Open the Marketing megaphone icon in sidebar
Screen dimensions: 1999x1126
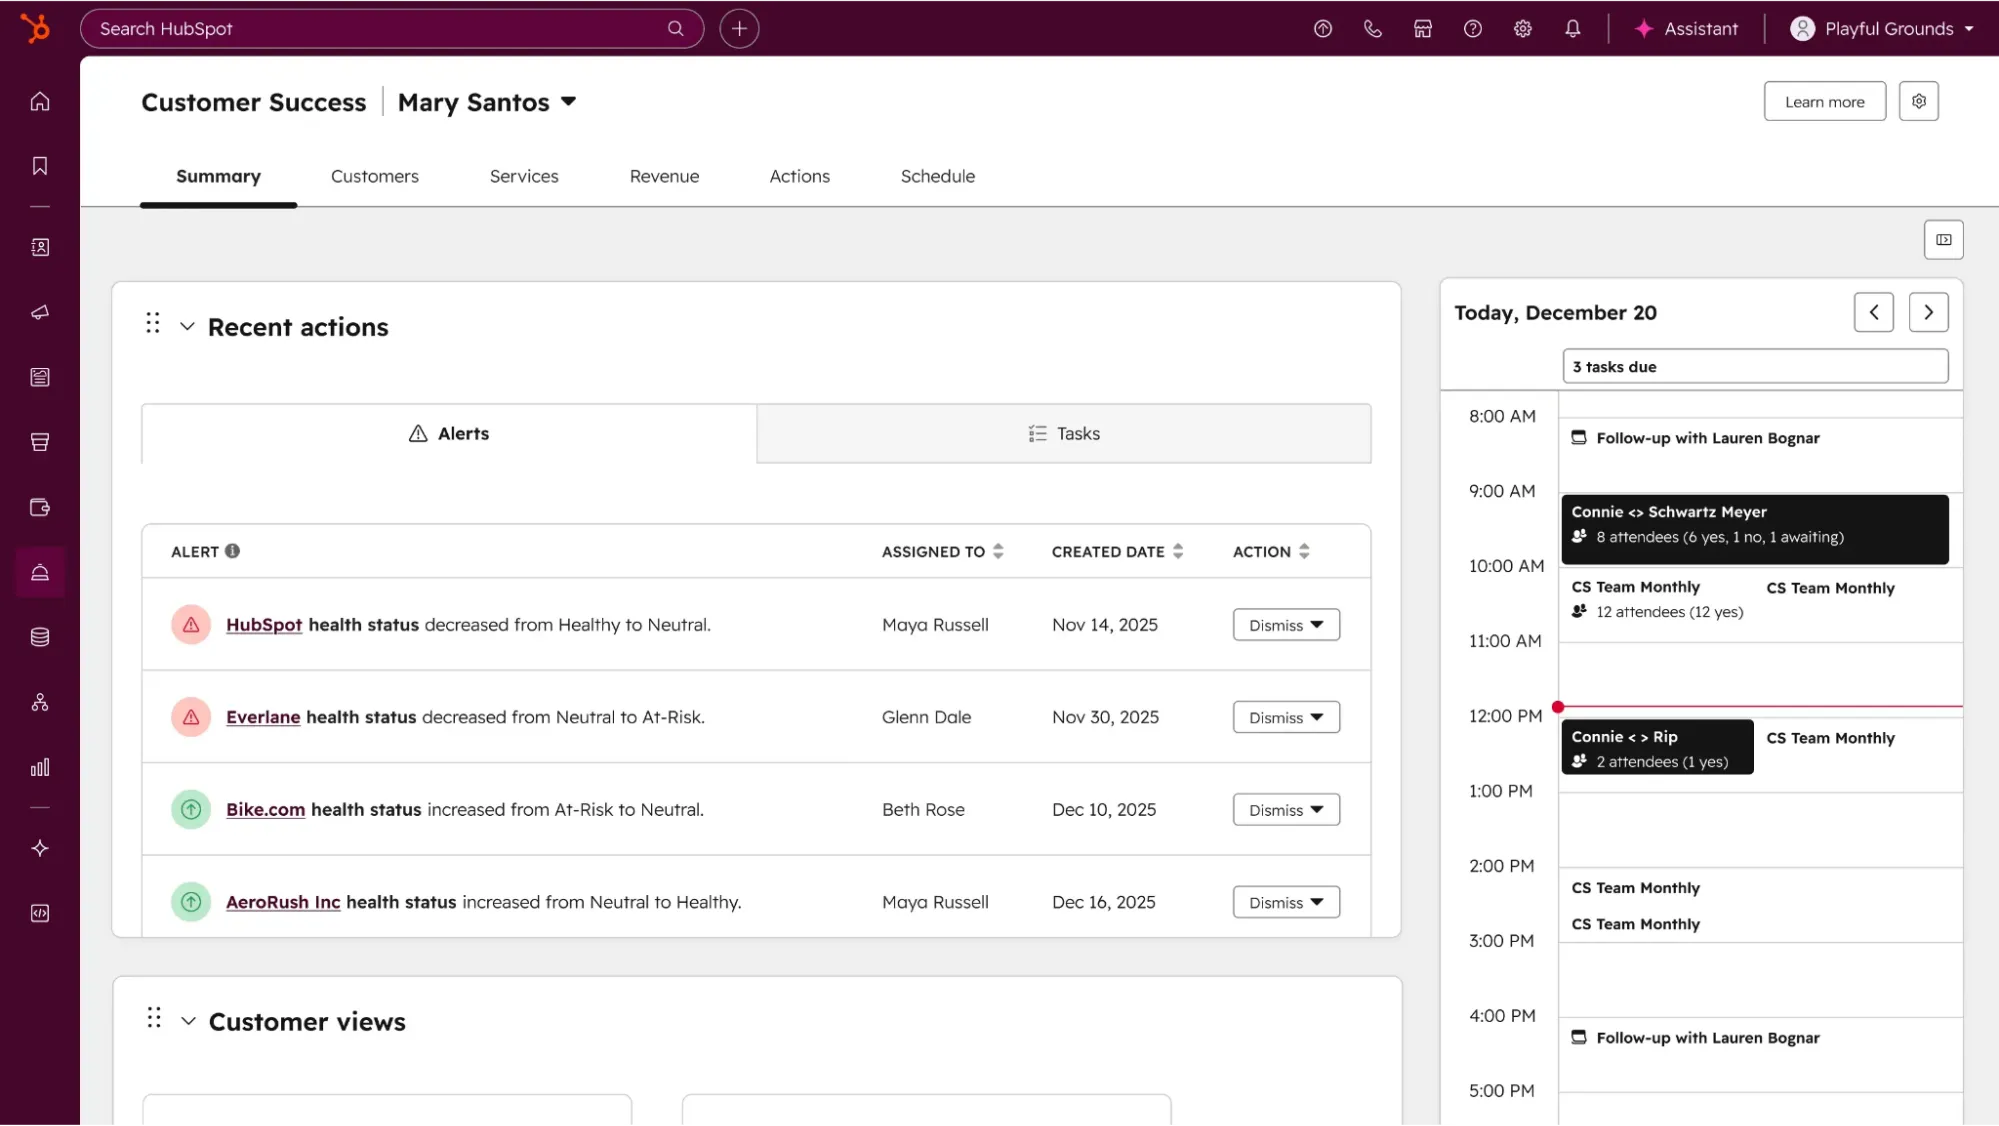tap(40, 311)
